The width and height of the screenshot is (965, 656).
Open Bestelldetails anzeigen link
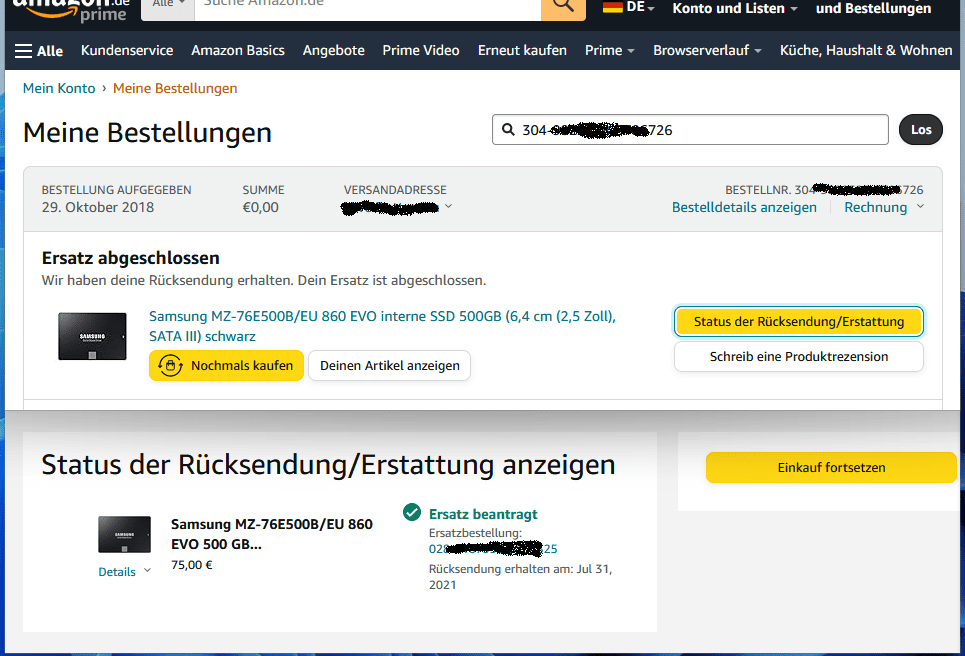coord(744,207)
